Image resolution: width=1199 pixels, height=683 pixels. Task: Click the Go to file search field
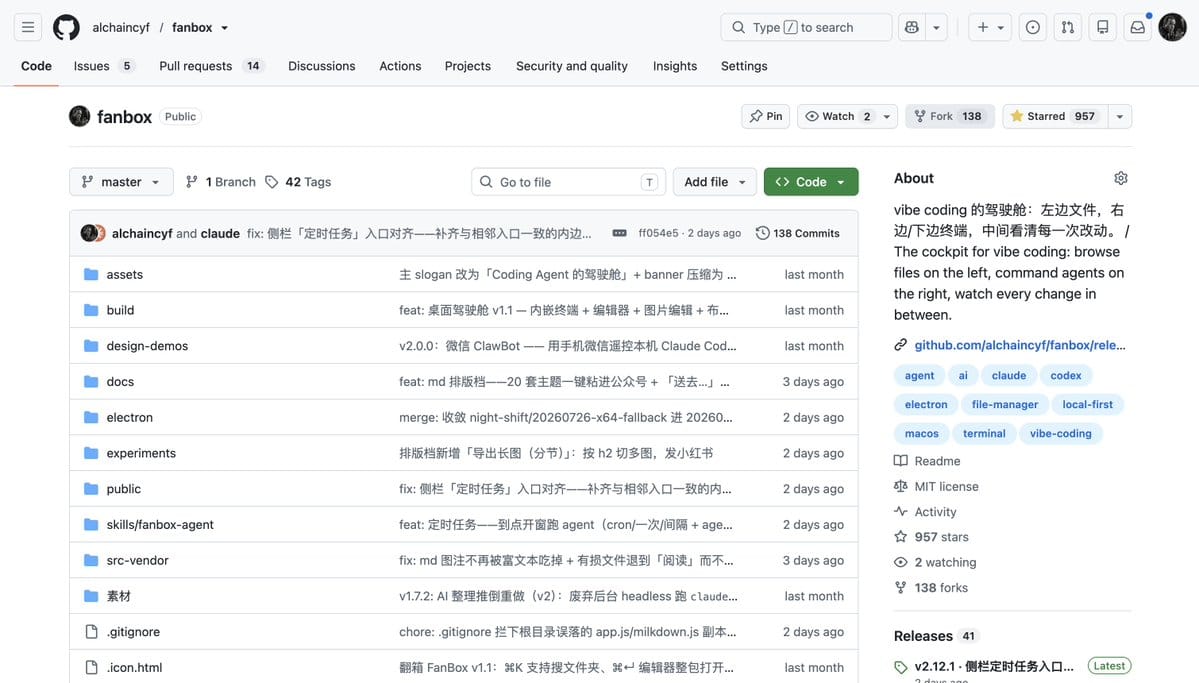568,182
